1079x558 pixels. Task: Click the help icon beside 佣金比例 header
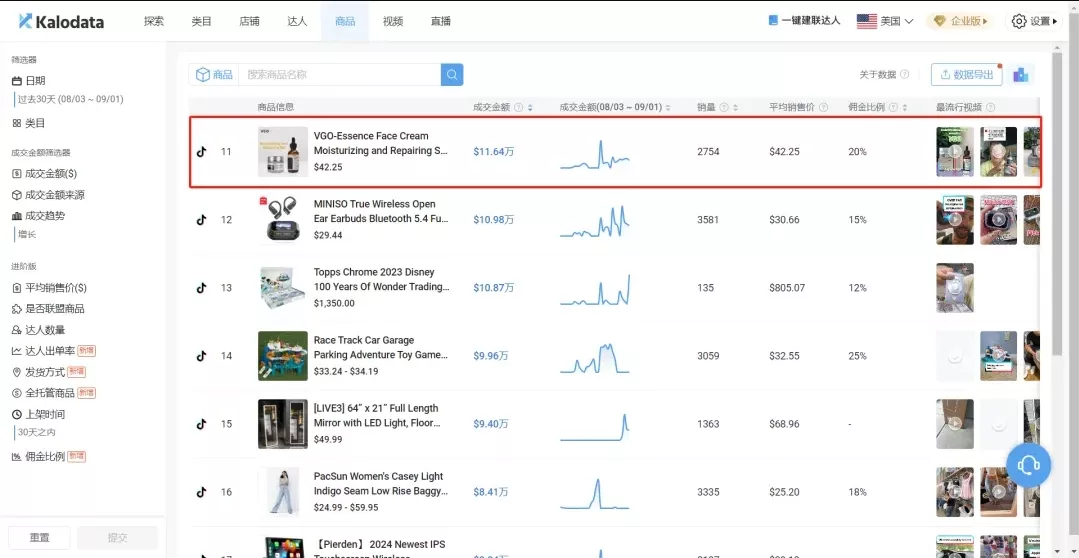(893, 107)
